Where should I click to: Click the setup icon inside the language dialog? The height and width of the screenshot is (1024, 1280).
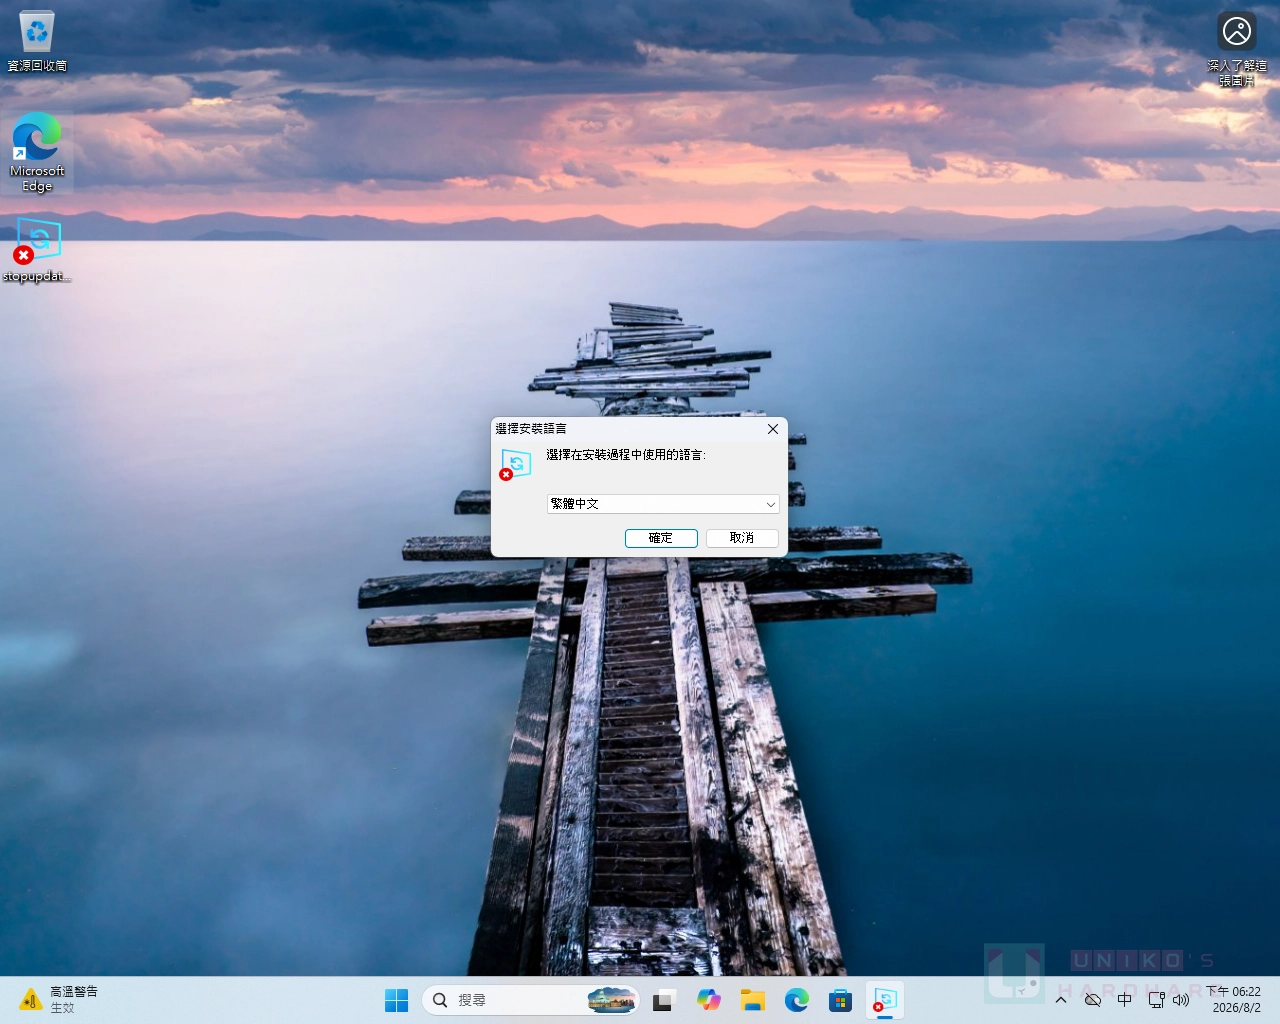515,464
